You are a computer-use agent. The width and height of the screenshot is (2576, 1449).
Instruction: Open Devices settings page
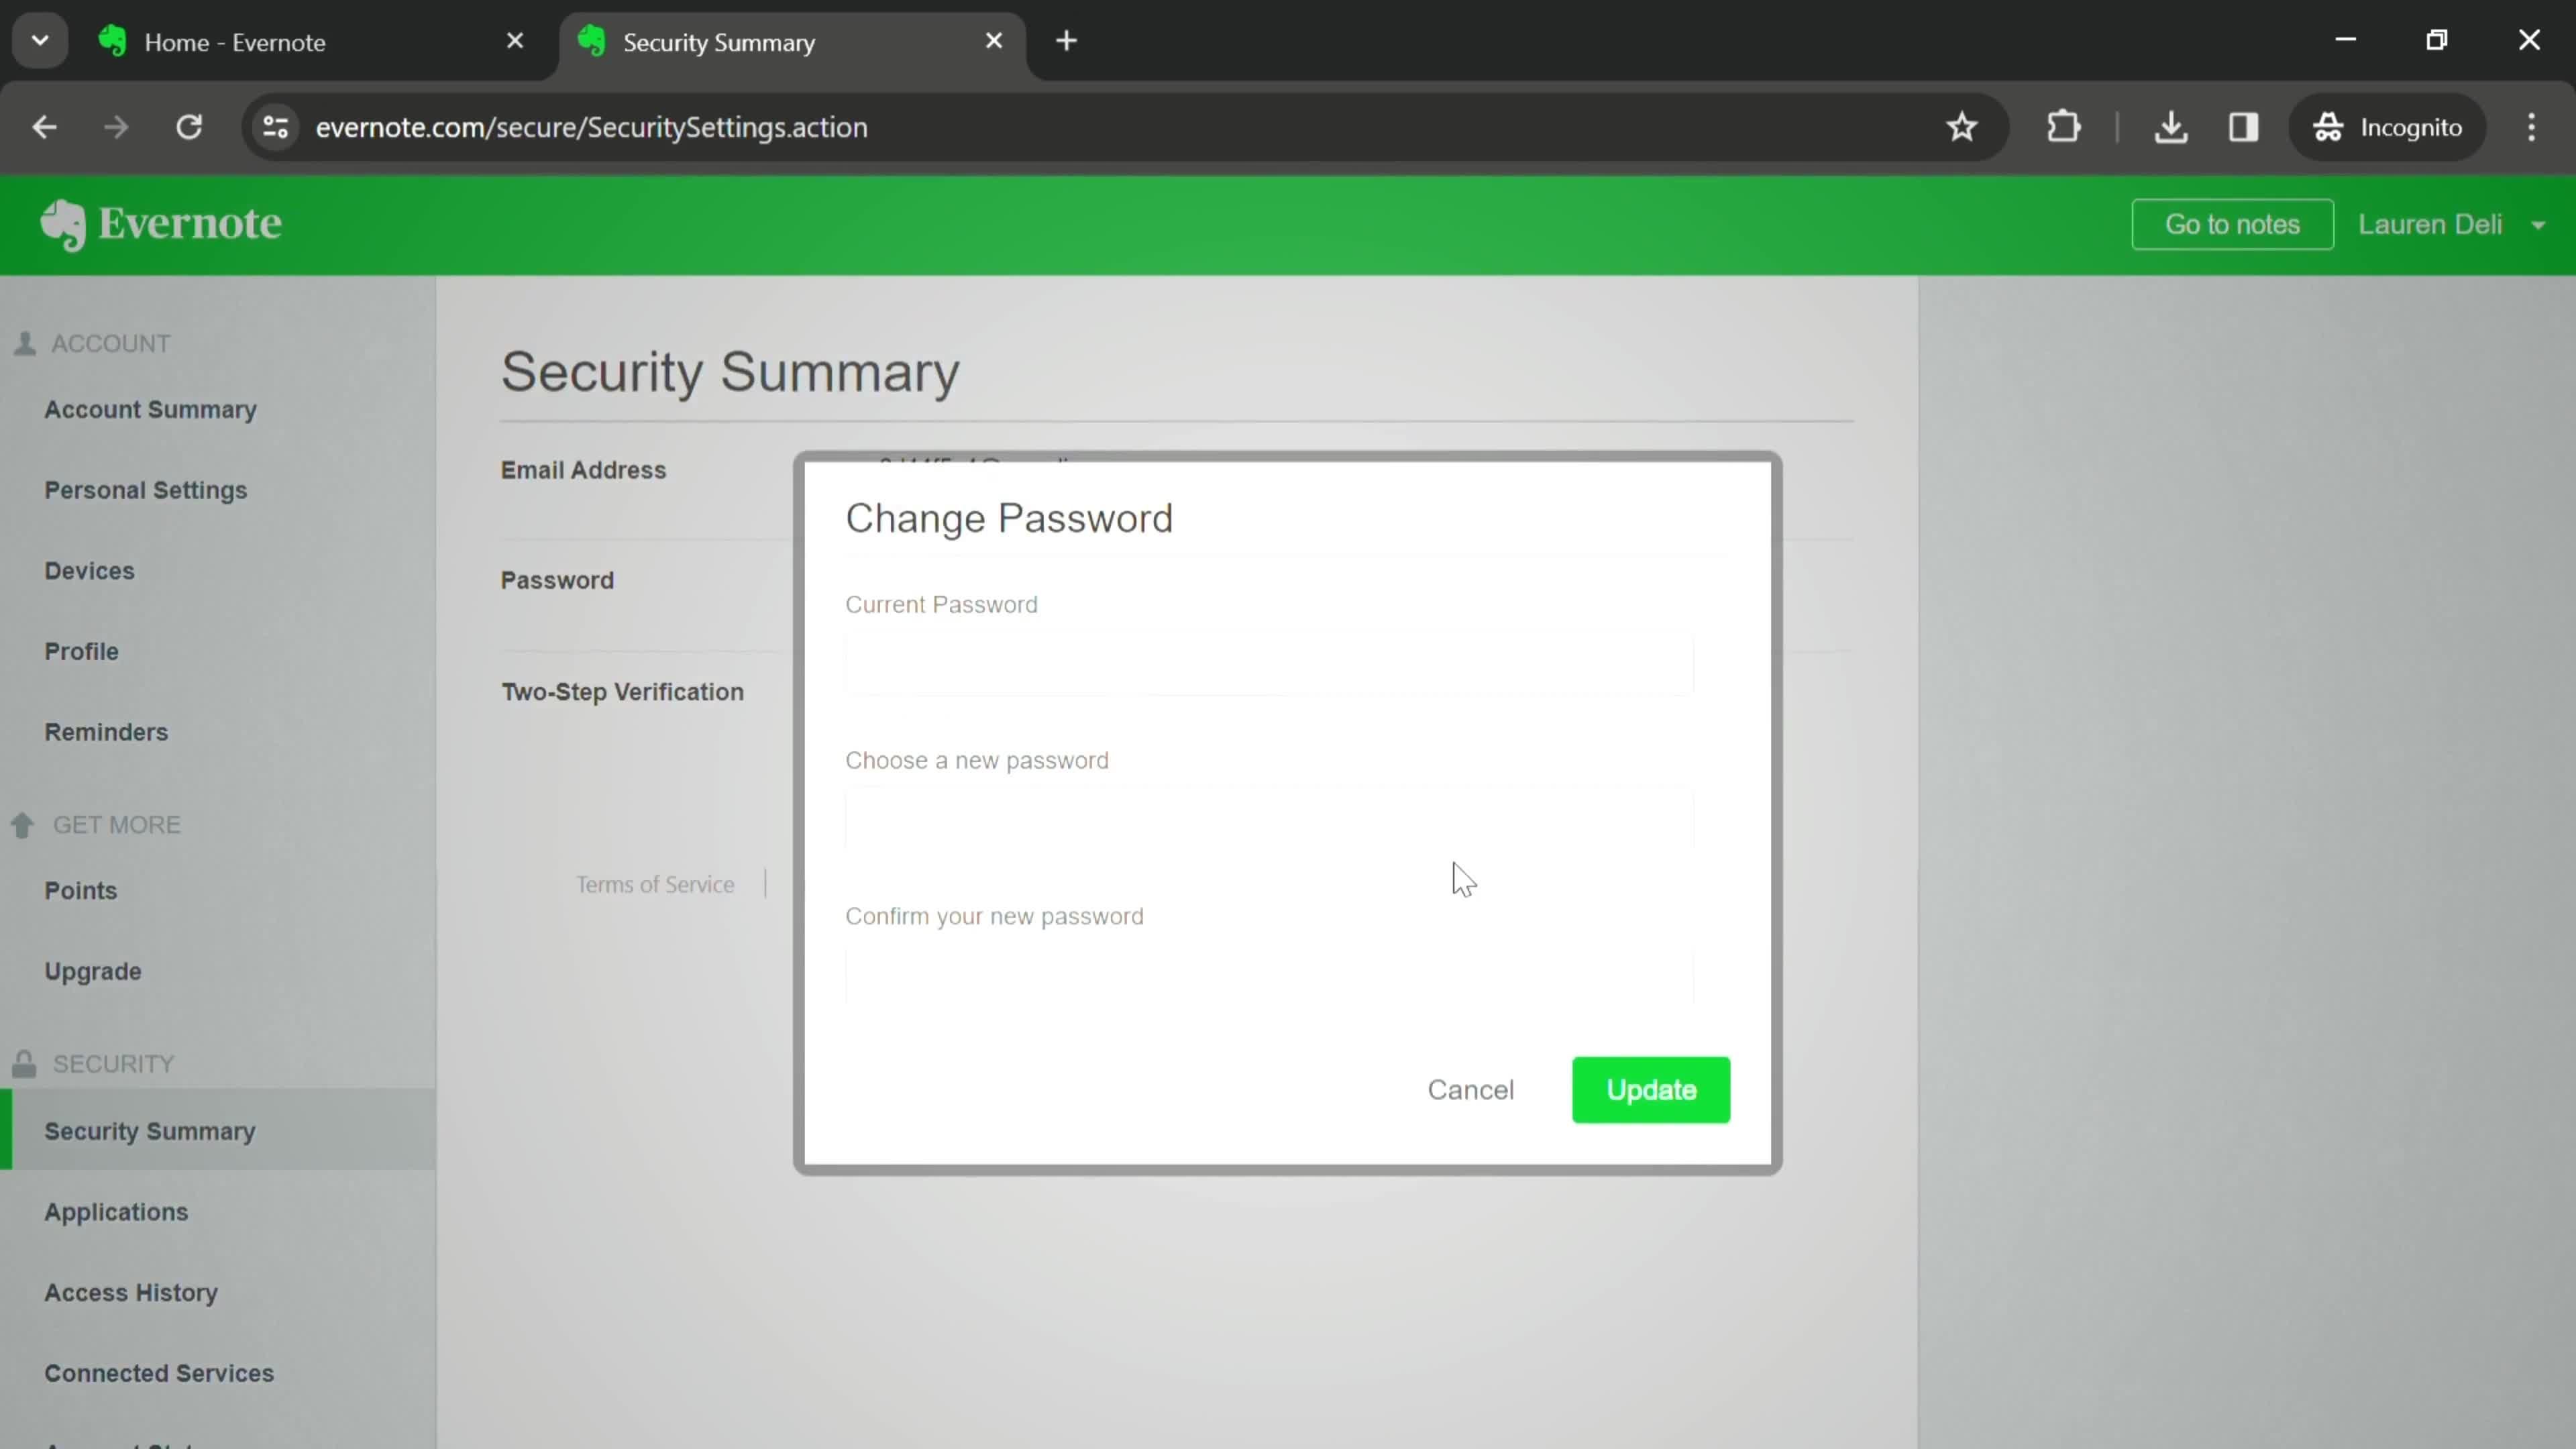tap(89, 570)
